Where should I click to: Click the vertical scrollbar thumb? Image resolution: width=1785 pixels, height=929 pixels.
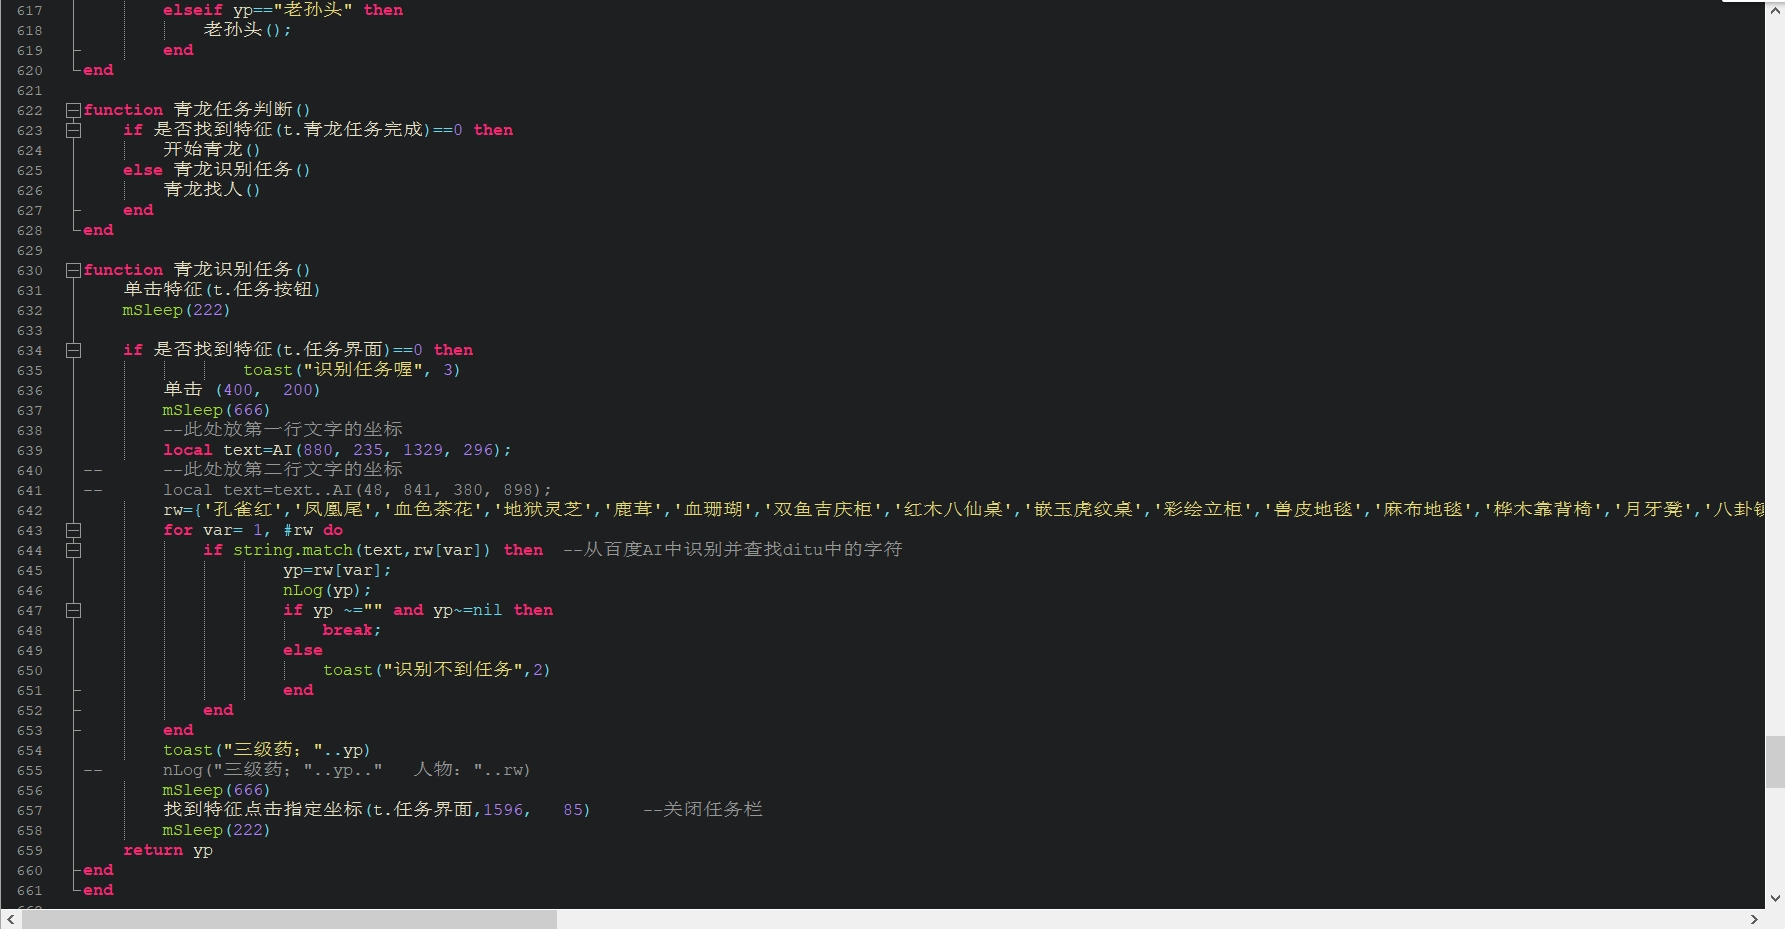click(1775, 762)
